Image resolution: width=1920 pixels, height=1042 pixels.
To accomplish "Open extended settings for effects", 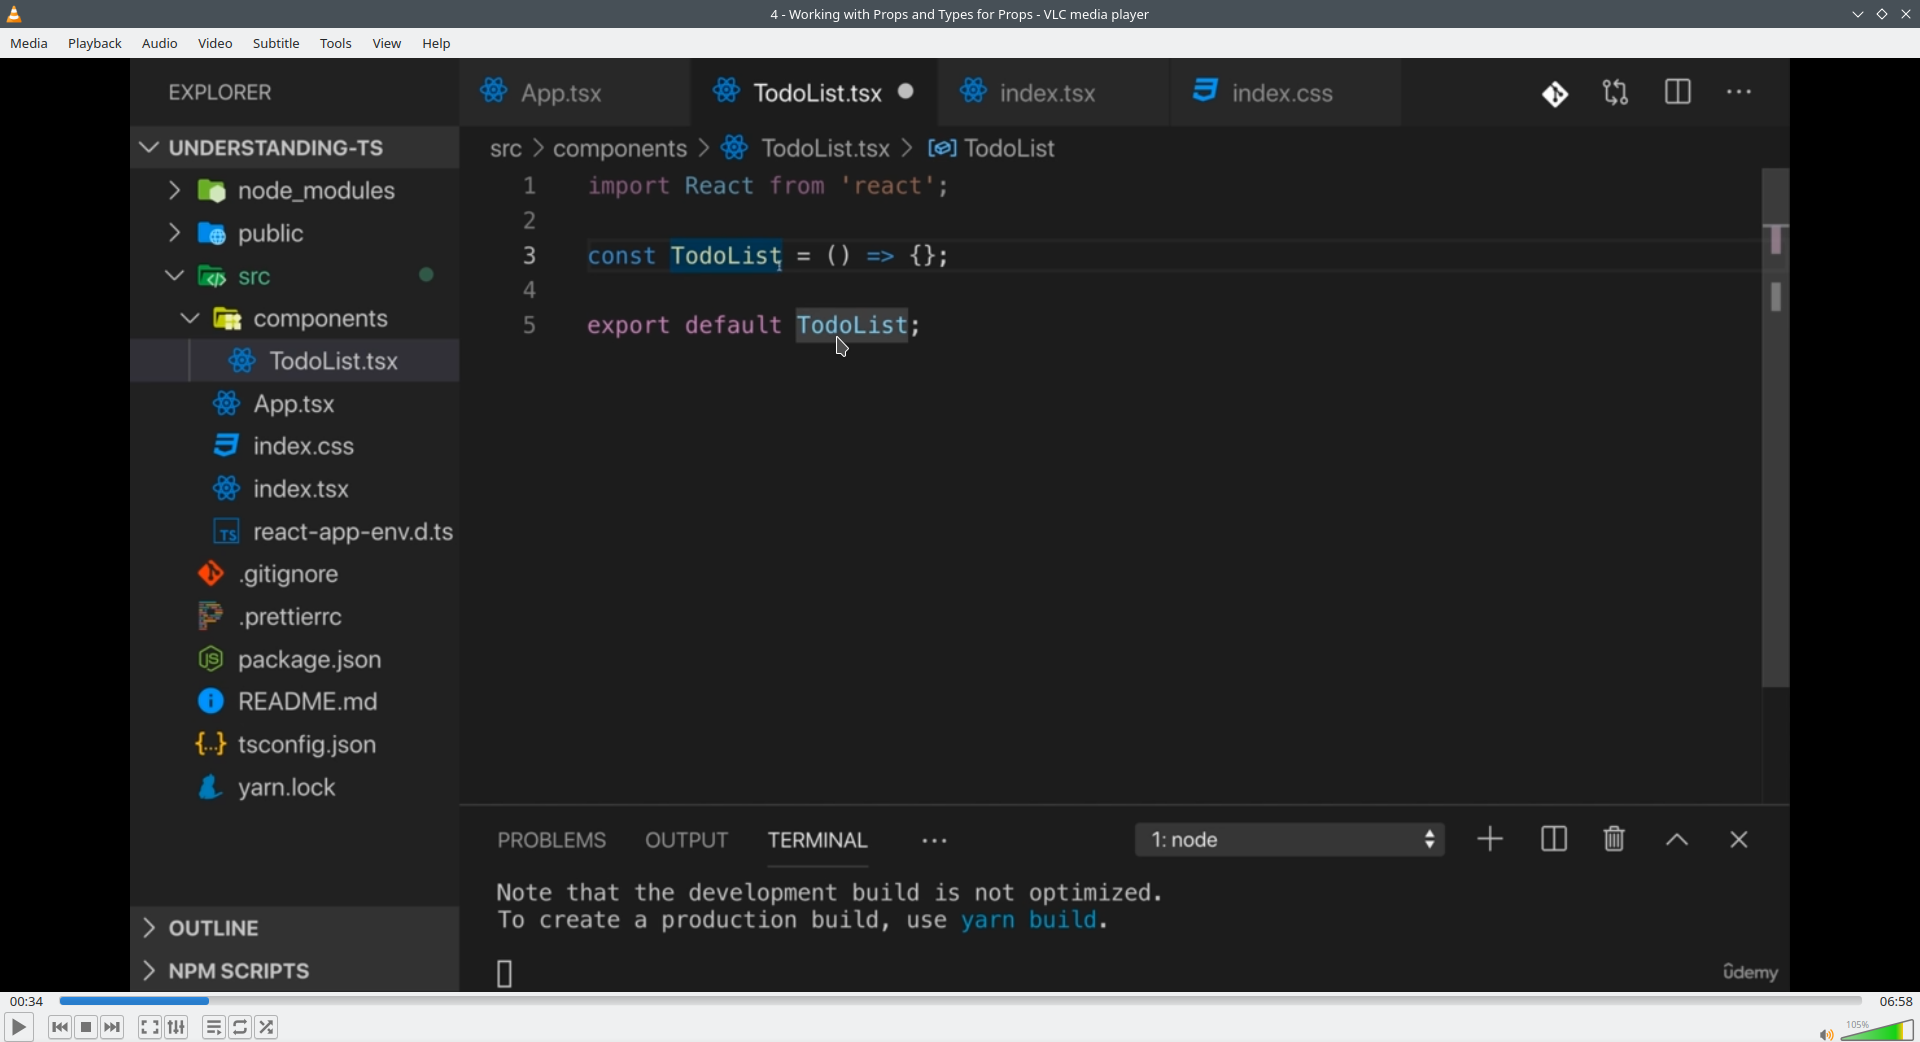I will point(177,1027).
